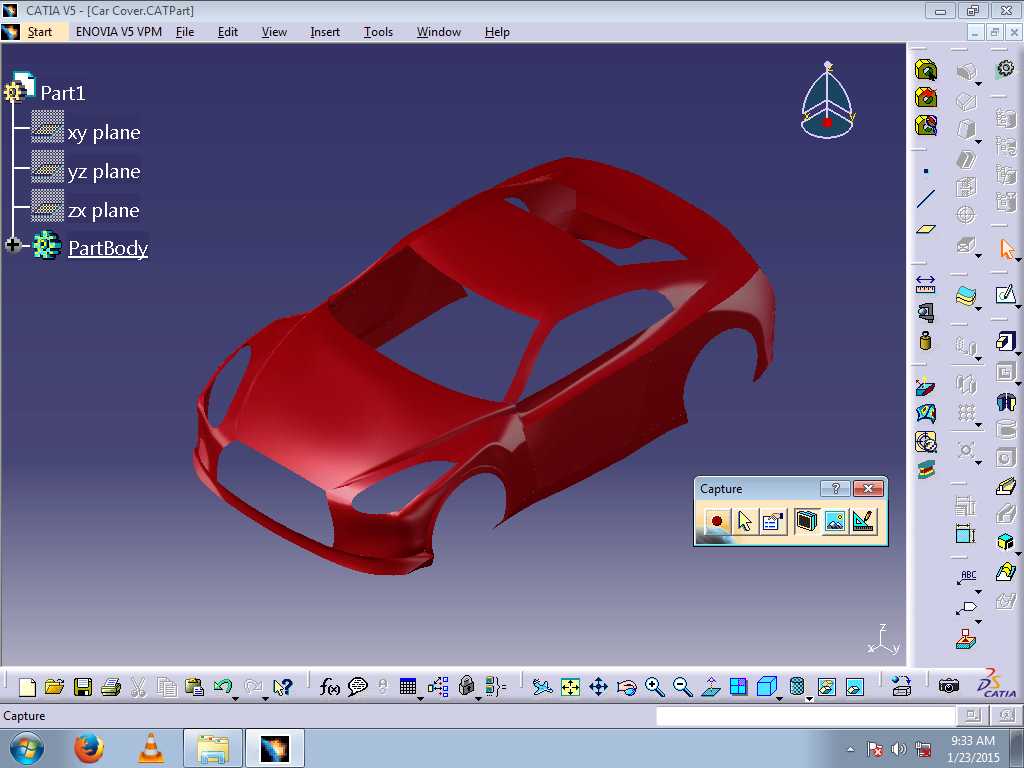1024x768 pixels.
Task: Open the Select arrow tool dropdown
Action: [x=1018, y=259]
